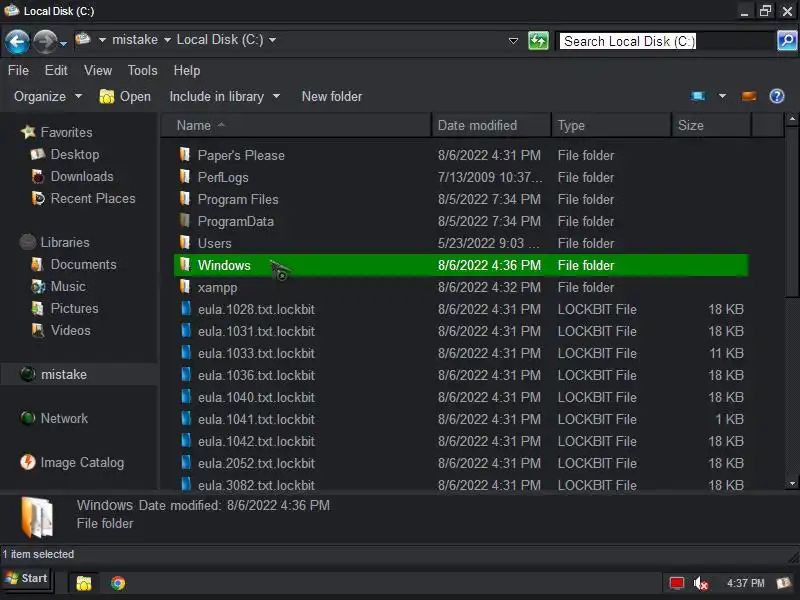Open the Help menu
800x600 pixels.
[x=187, y=70]
